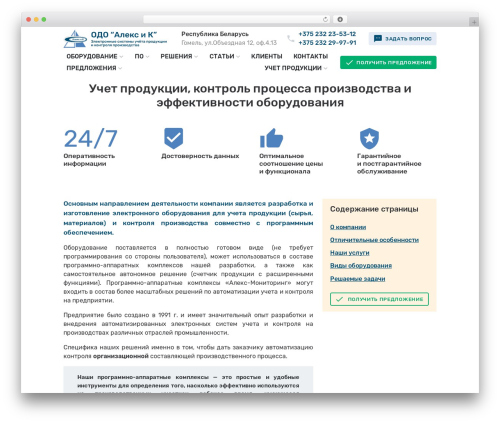The width and height of the screenshot is (500, 423).
Task: Open the Предложения menu item
Action: tap(91, 68)
